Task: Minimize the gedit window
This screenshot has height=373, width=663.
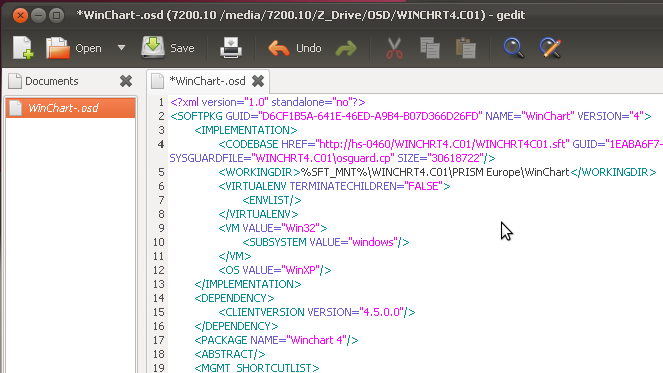Action: (x=38, y=16)
